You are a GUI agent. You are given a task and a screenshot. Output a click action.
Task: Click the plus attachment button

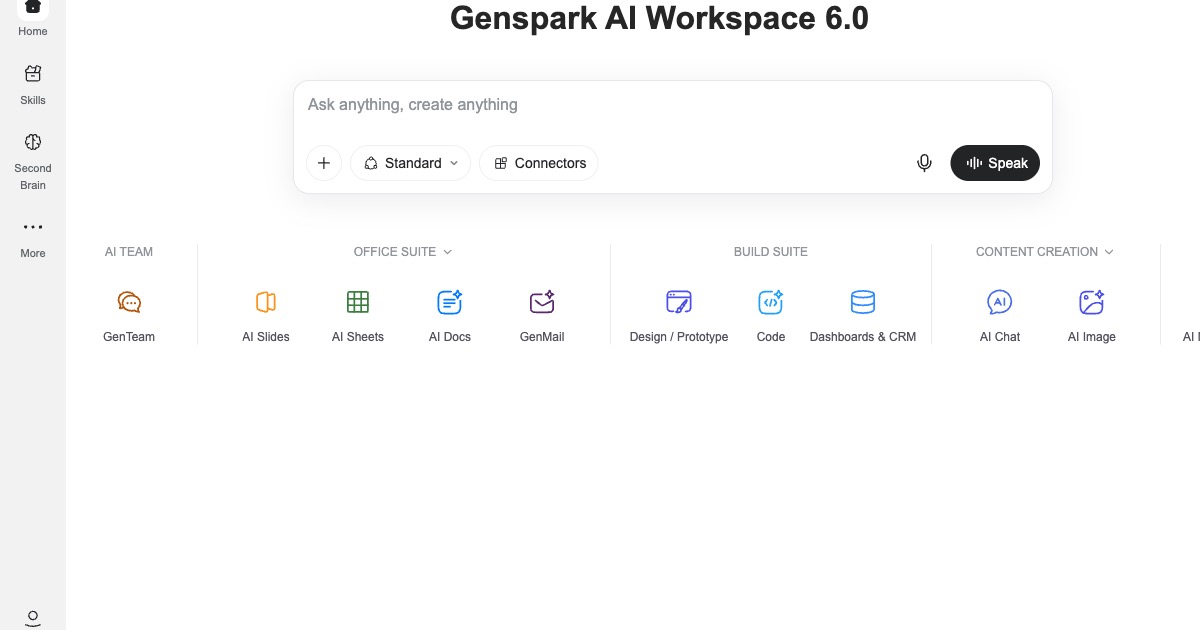click(324, 163)
